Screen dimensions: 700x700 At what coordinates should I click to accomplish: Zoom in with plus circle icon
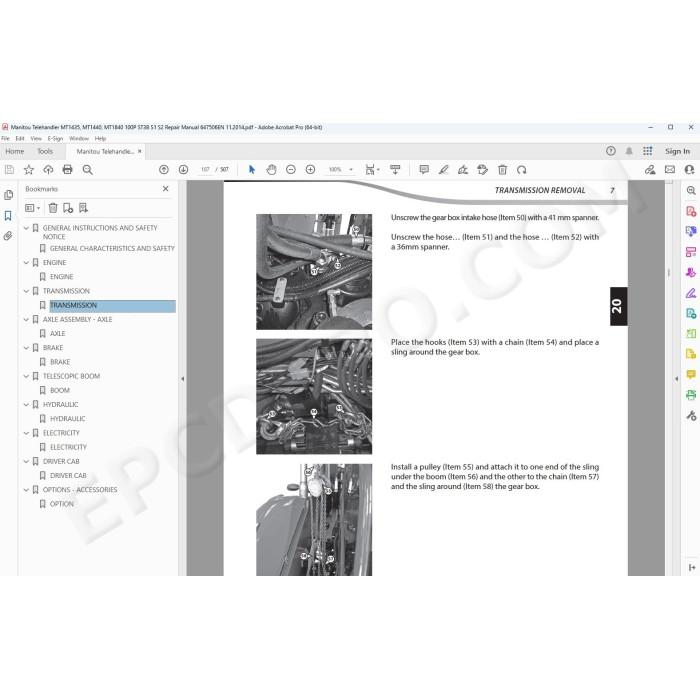pyautogui.click(x=310, y=170)
